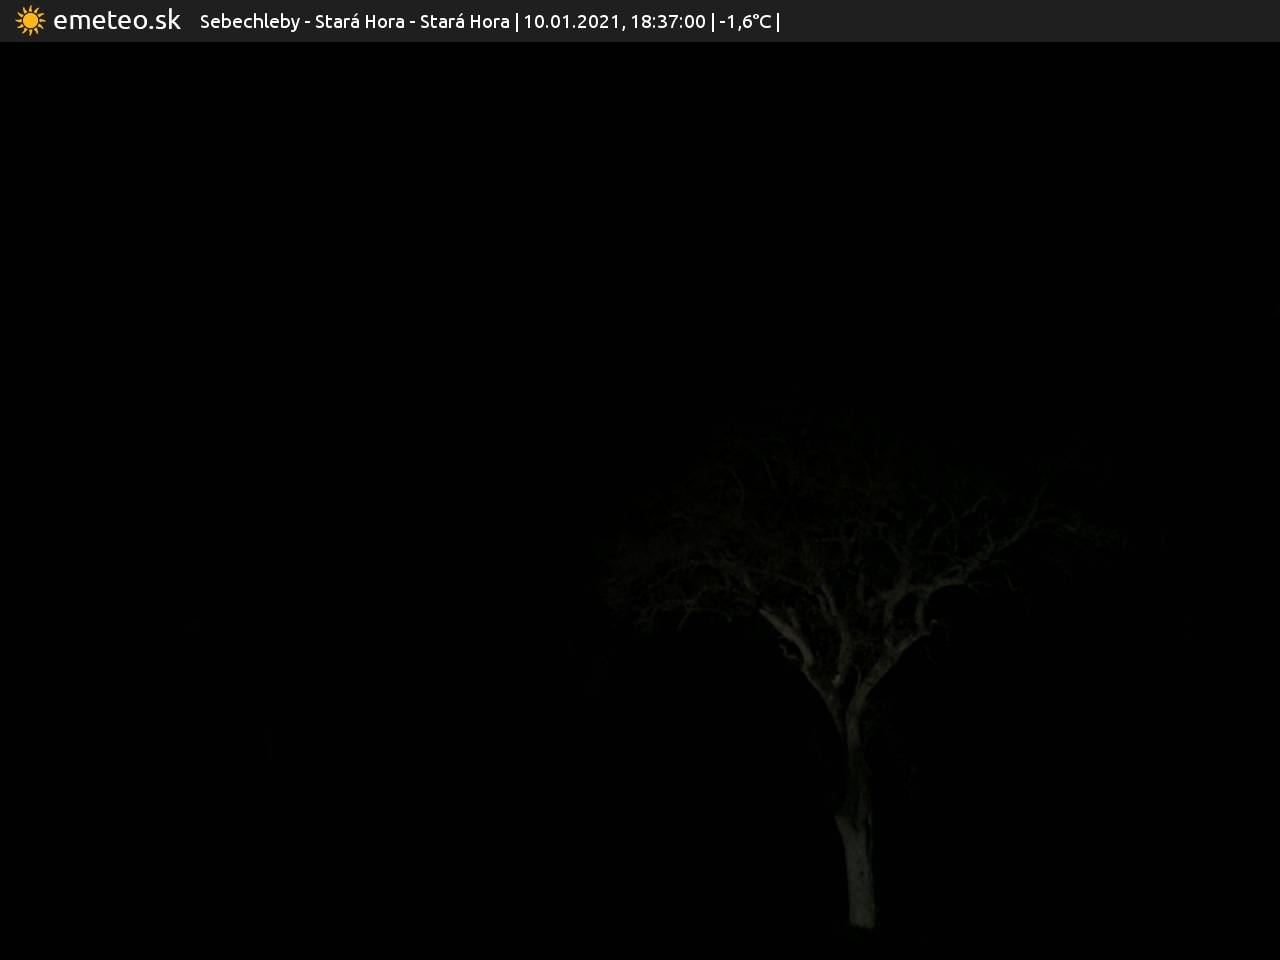Click the word Sebechleby in the header
The height and width of the screenshot is (960, 1280).
click(249, 21)
